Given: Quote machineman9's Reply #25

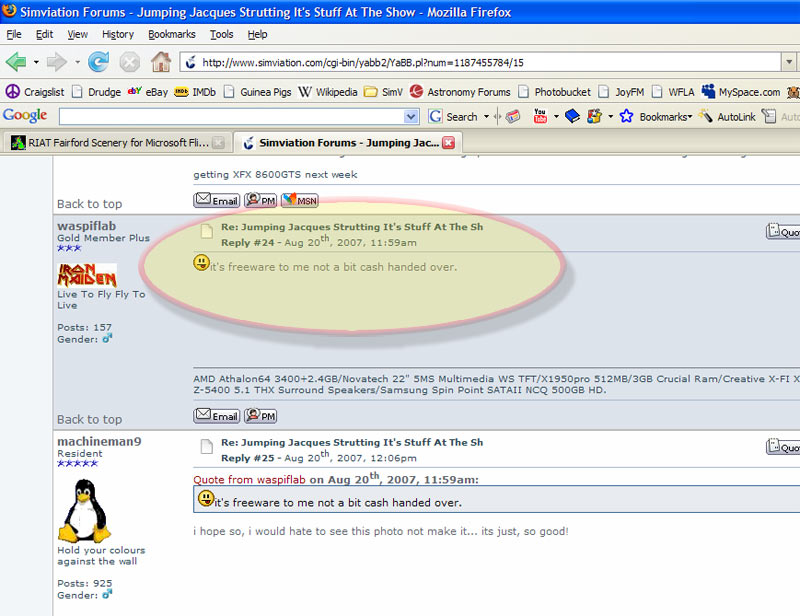Looking at the screenshot, I should pyautogui.click(x=783, y=447).
